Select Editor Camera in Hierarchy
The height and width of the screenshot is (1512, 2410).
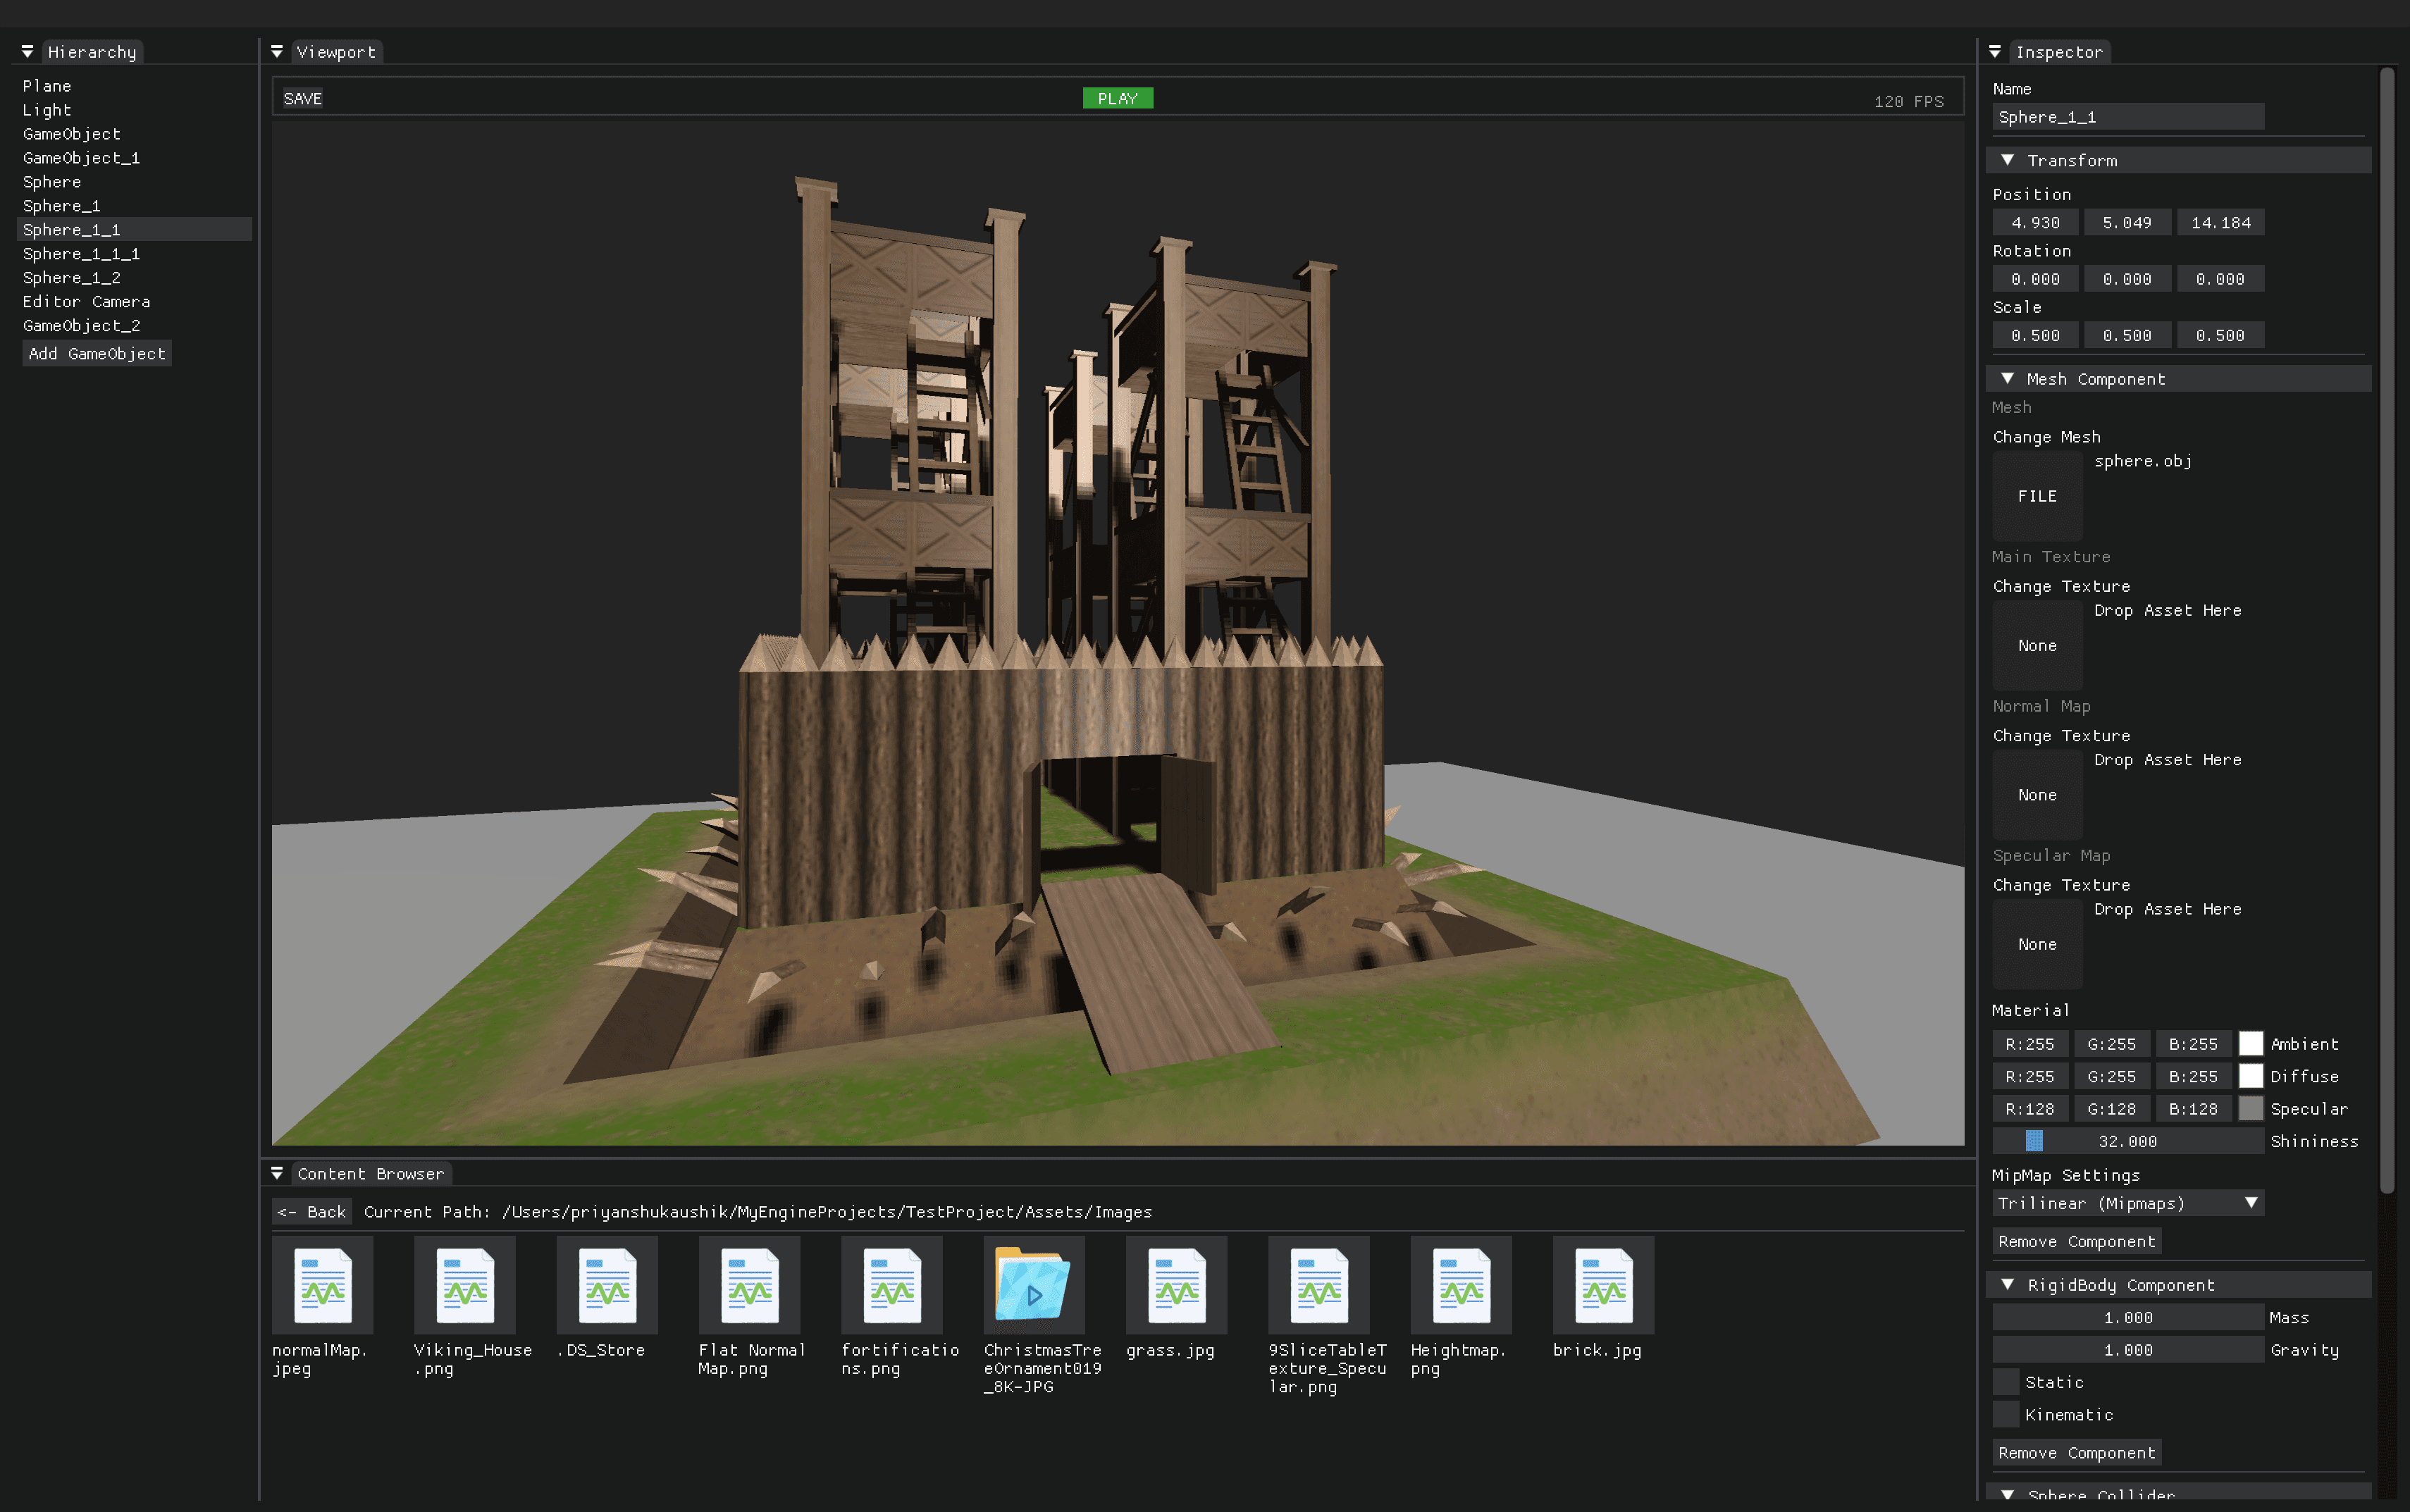87,301
